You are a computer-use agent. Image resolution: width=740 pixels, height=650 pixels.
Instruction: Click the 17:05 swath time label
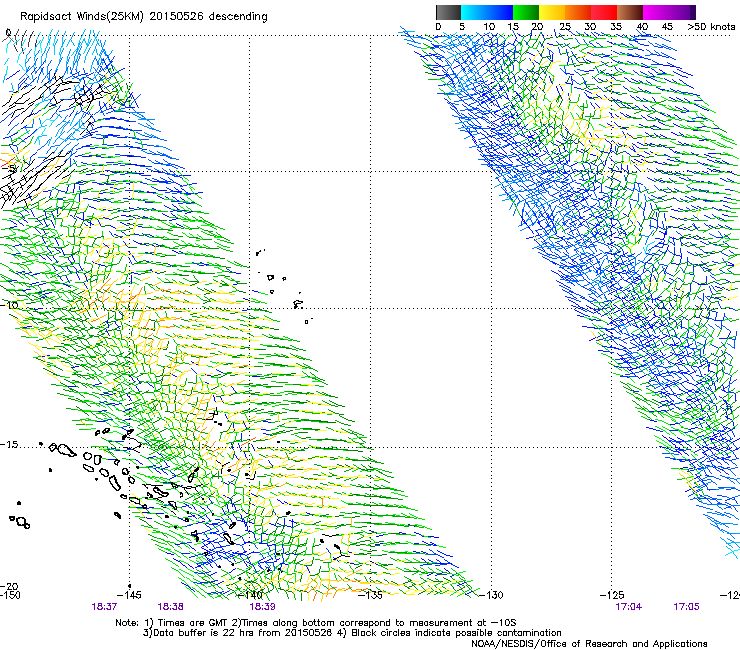tap(686, 607)
